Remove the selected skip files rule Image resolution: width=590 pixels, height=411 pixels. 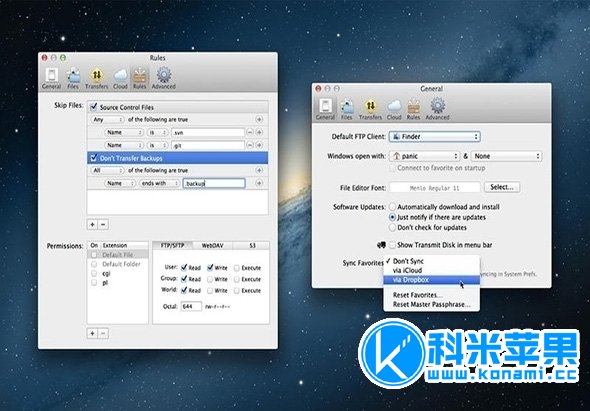(103, 224)
